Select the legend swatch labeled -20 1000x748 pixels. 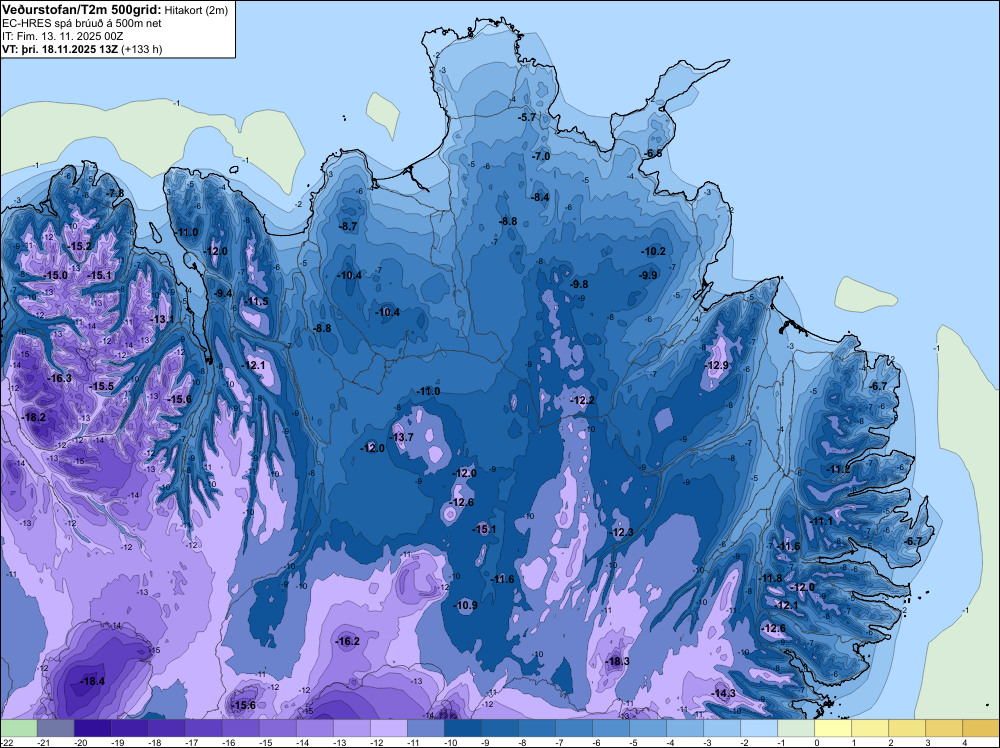(92, 728)
